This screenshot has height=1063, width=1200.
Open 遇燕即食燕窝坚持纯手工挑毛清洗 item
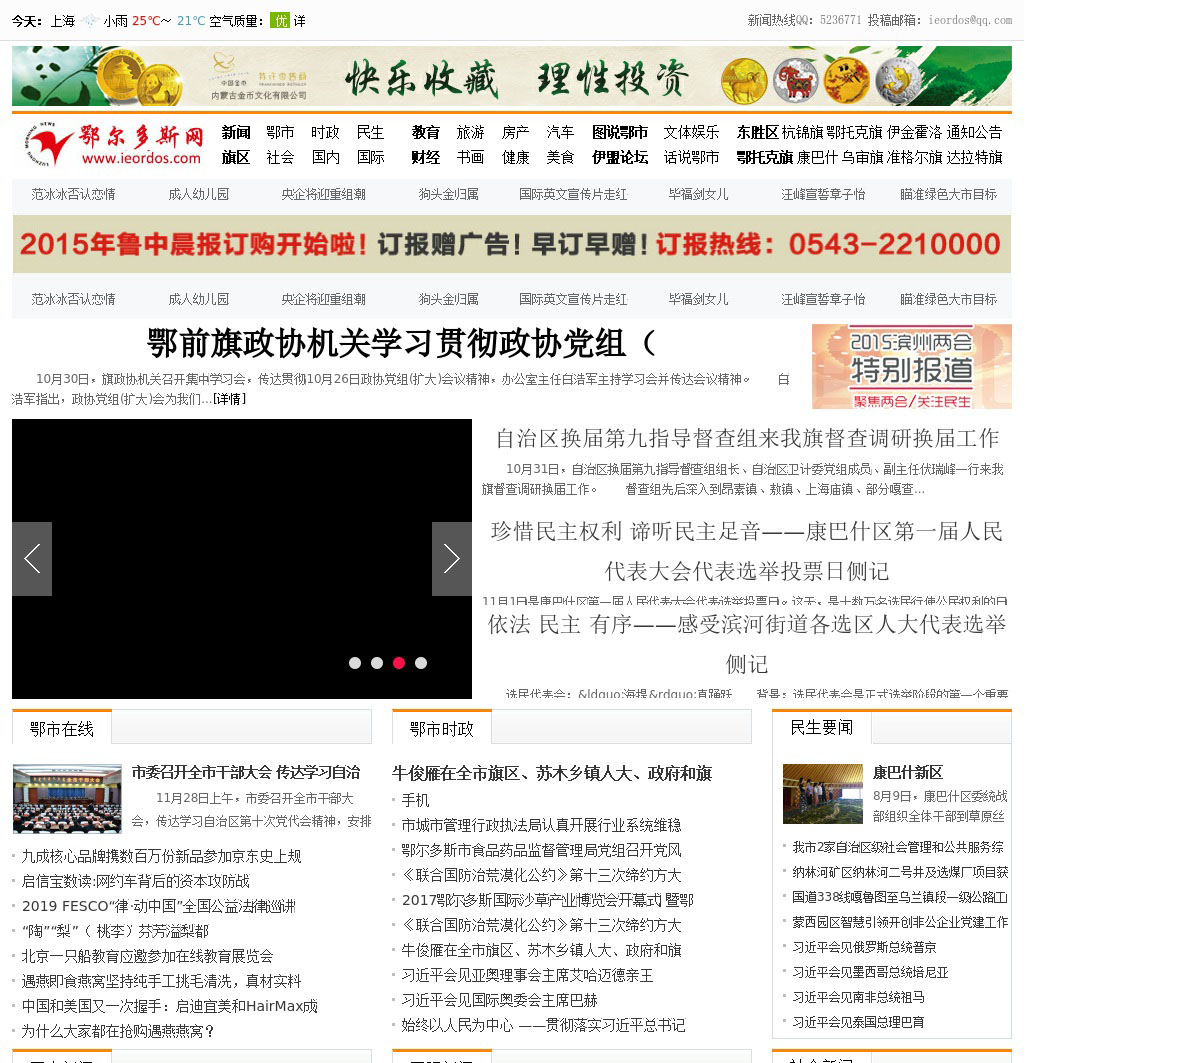pos(161,981)
